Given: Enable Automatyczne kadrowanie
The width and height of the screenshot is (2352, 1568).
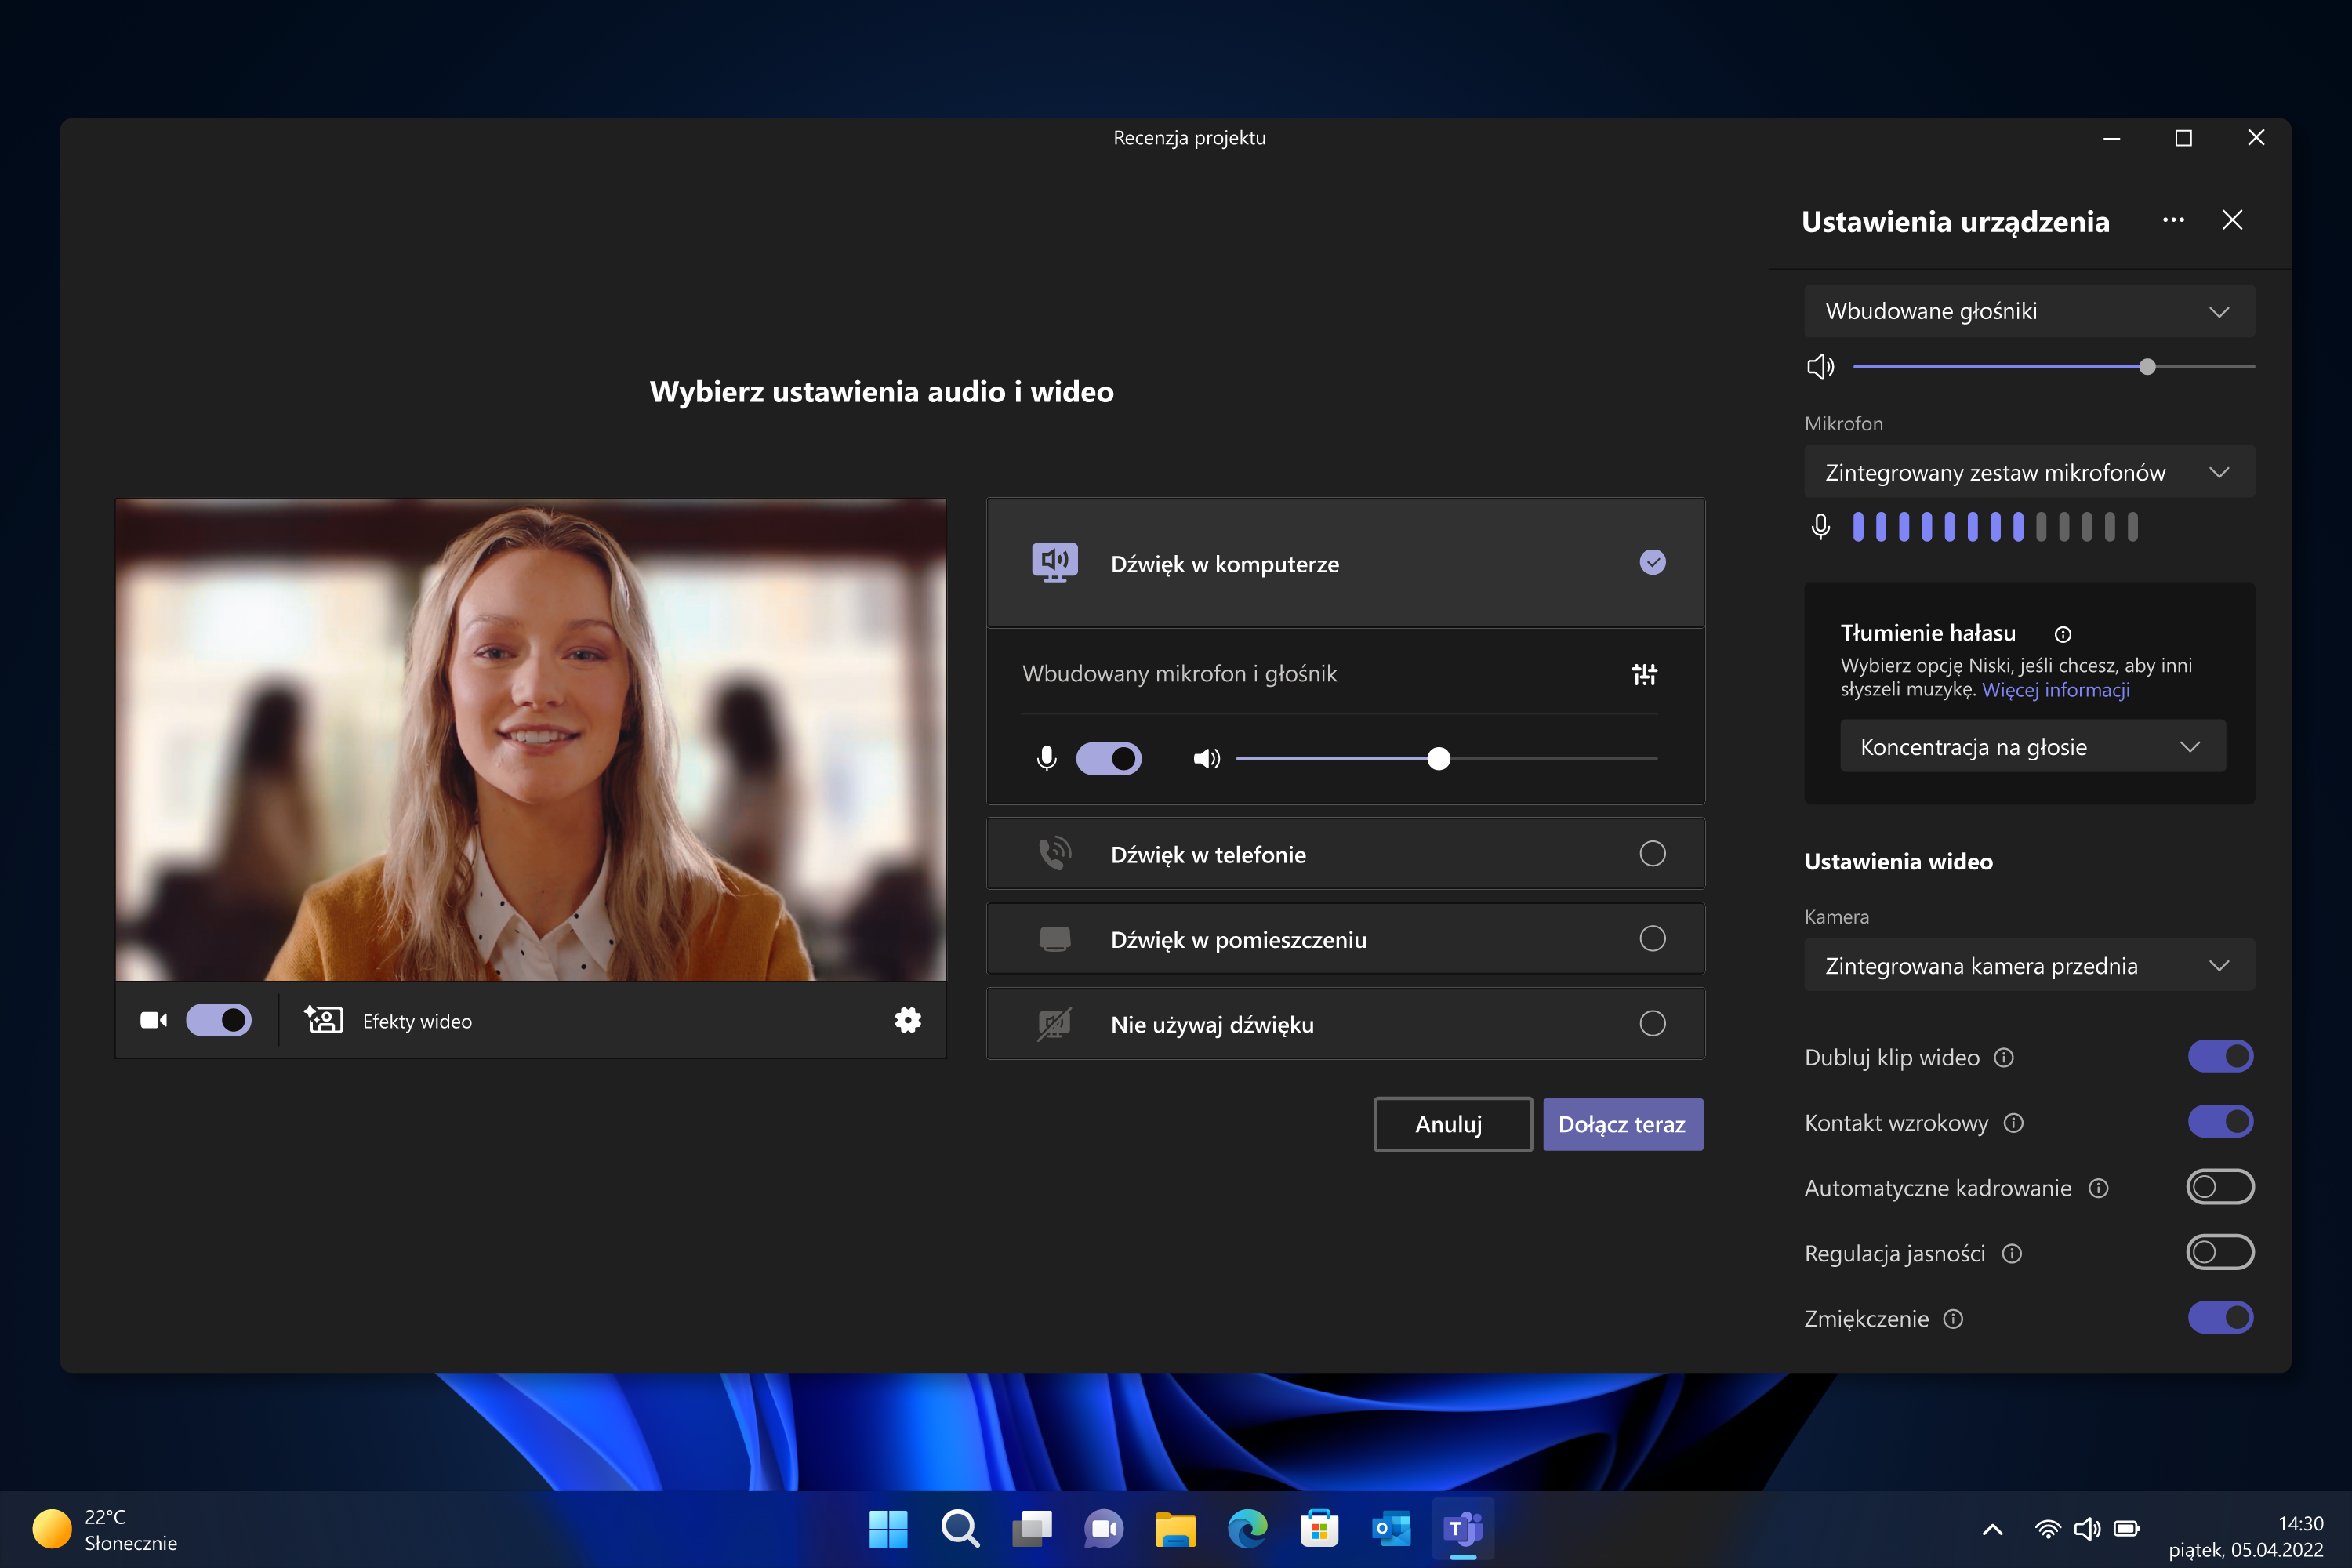Looking at the screenshot, I should (2220, 1187).
